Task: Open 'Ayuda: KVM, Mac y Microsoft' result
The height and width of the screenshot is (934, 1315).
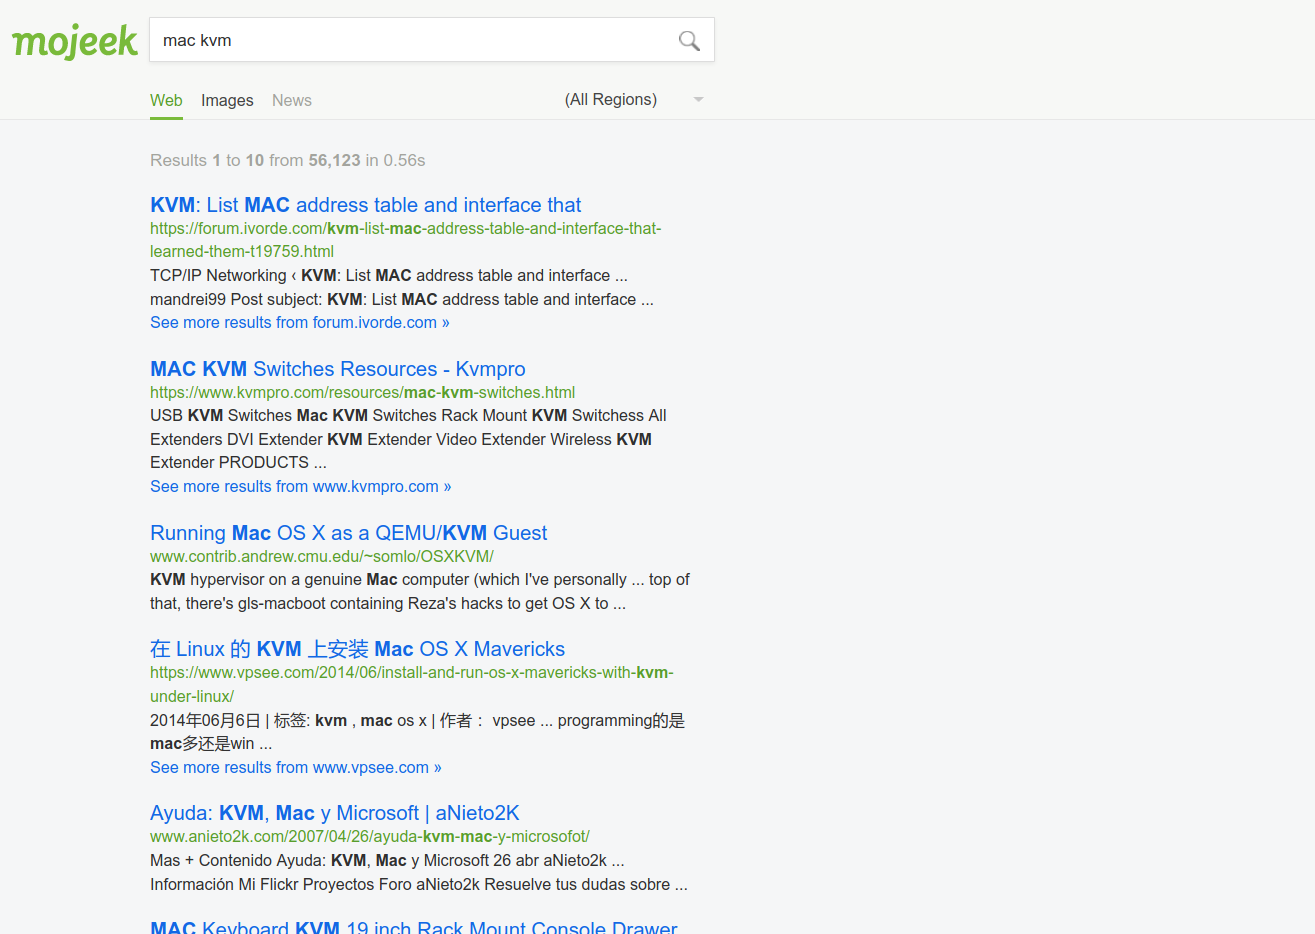Action: coord(335,813)
